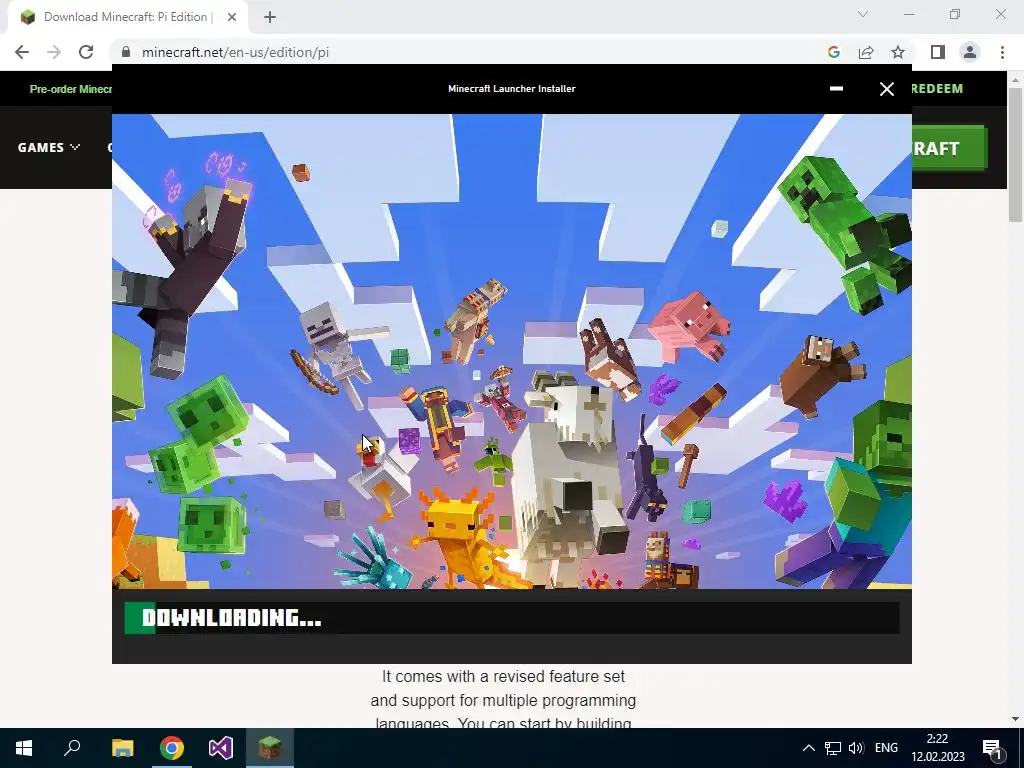Open the tab search chevron
The width and height of the screenshot is (1024, 768).
(x=863, y=14)
